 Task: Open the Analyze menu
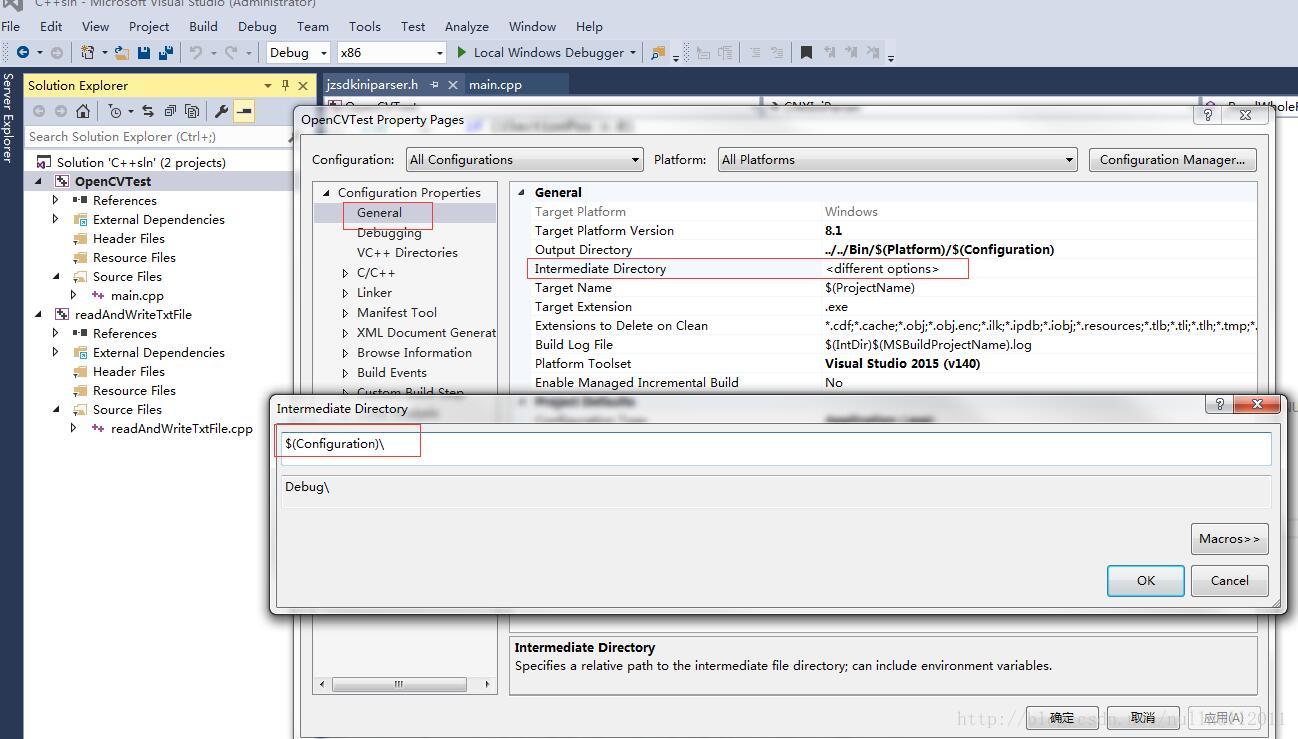coord(467,27)
